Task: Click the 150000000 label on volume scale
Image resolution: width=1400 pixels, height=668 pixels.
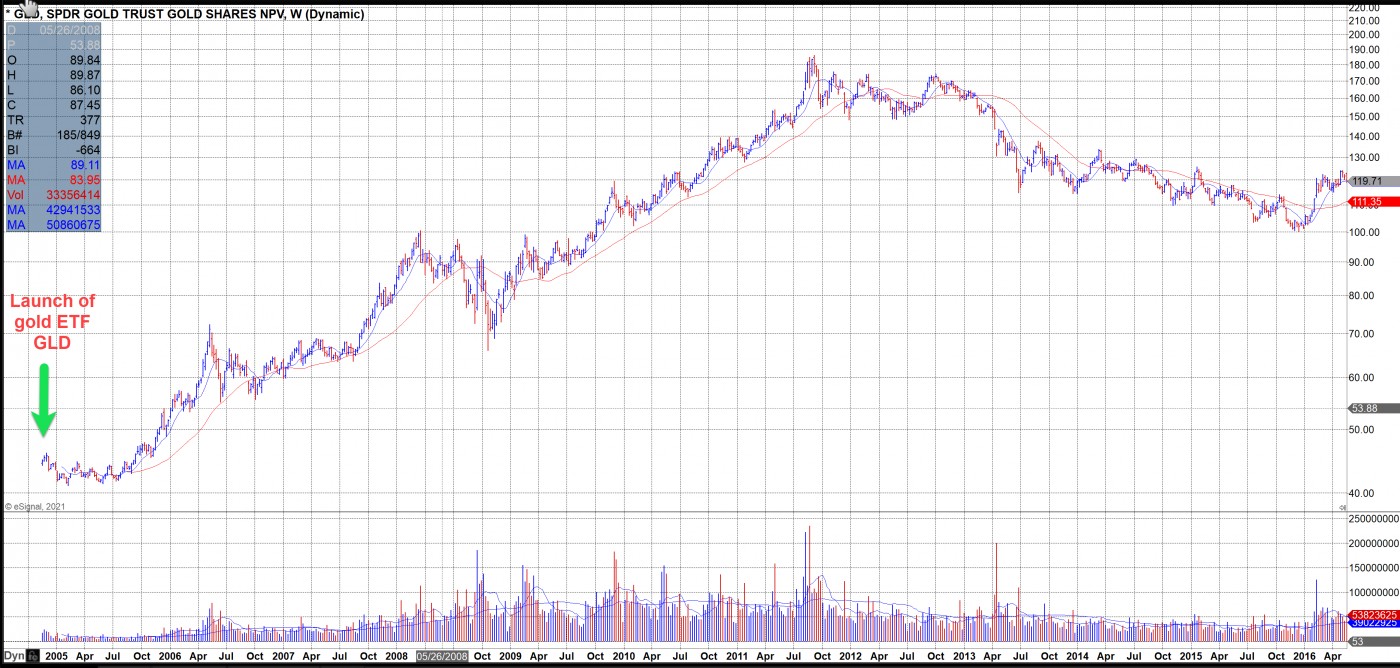Action: pyautogui.click(x=1374, y=569)
